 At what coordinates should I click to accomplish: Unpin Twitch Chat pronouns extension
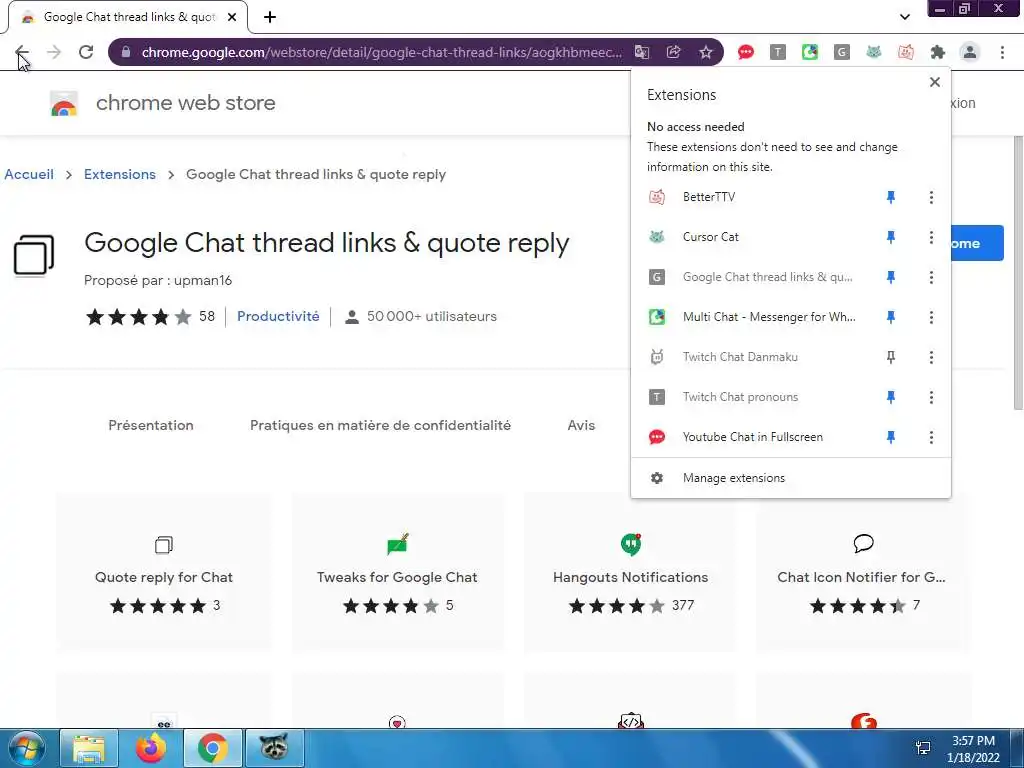point(891,397)
